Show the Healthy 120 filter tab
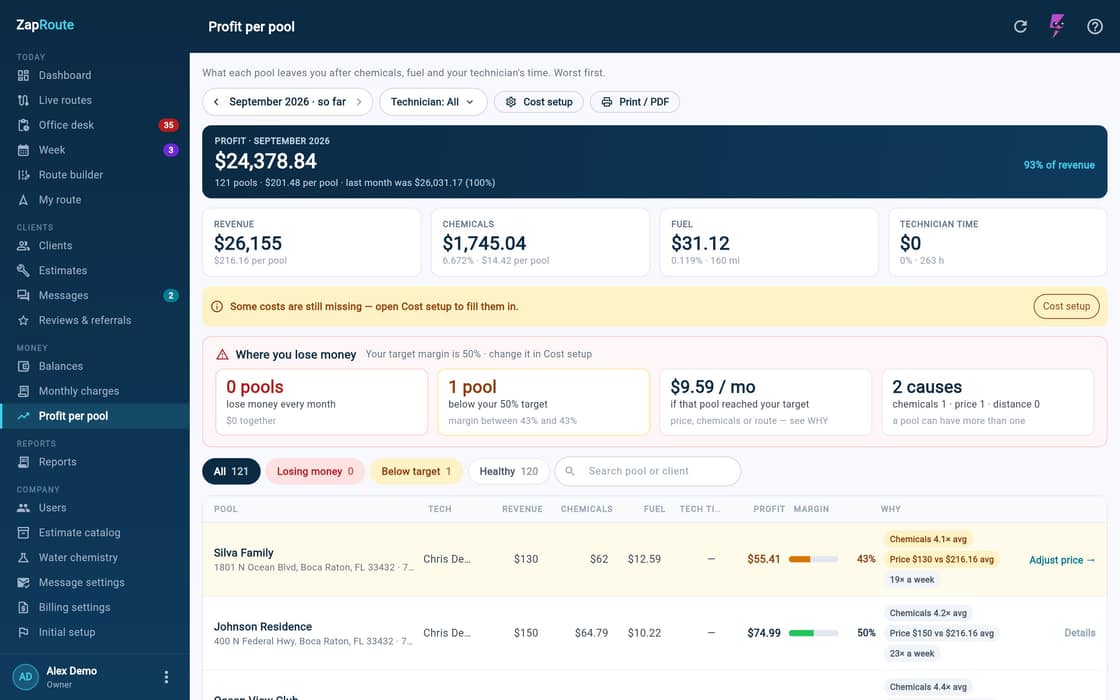 [x=509, y=471]
